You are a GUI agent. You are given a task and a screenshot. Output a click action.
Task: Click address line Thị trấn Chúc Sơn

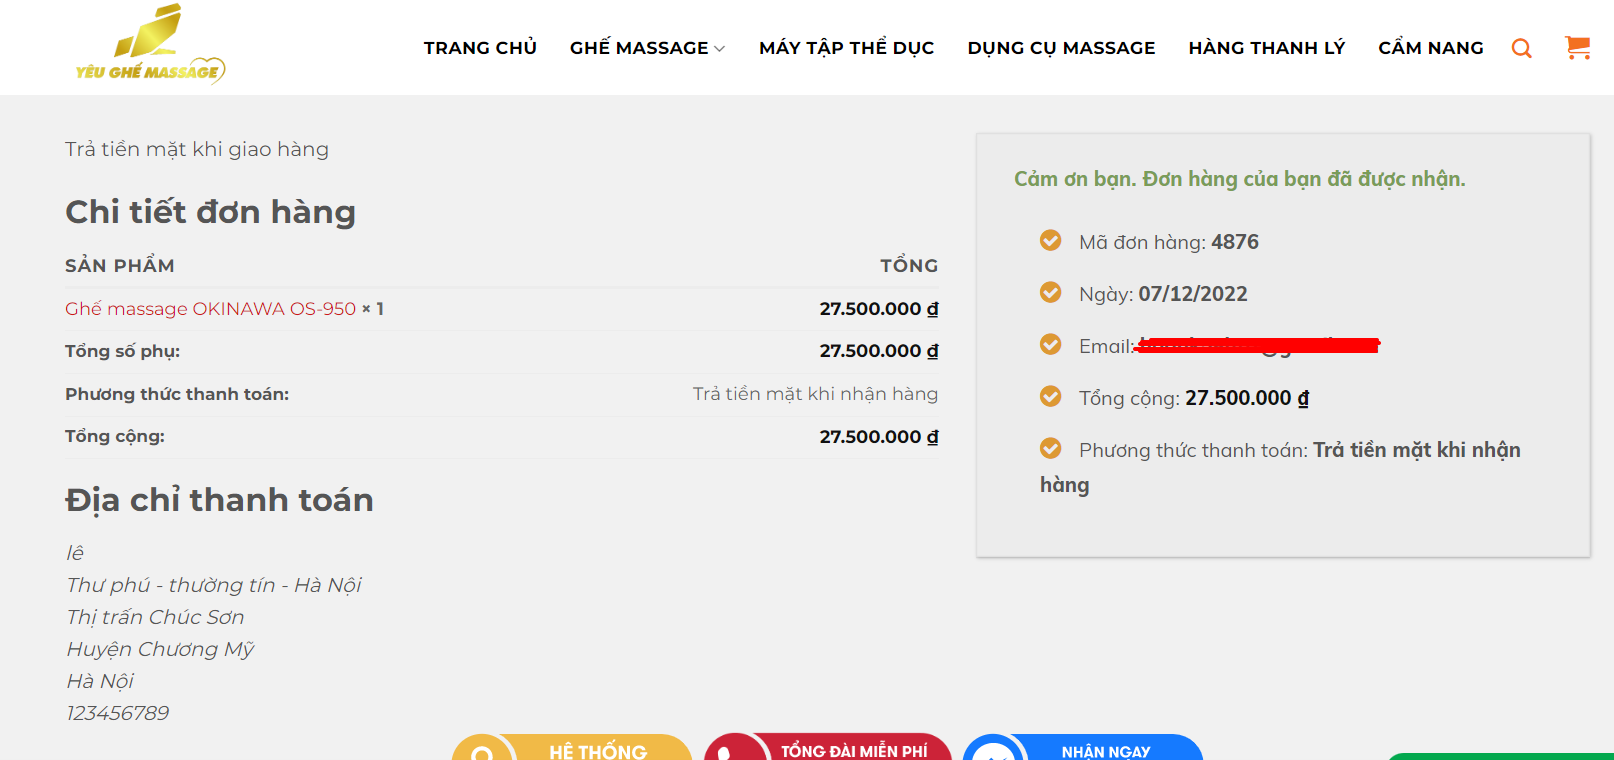tap(155, 617)
